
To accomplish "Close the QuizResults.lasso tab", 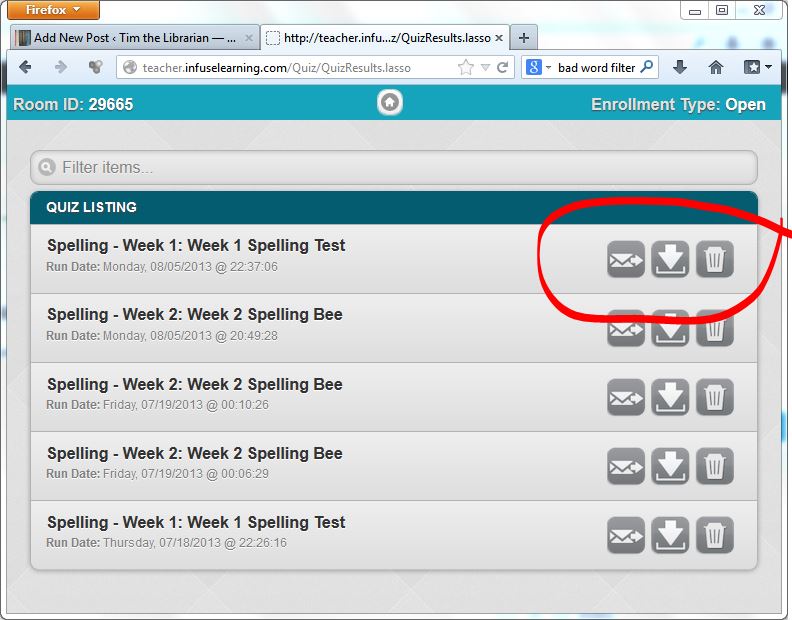I will pos(500,38).
